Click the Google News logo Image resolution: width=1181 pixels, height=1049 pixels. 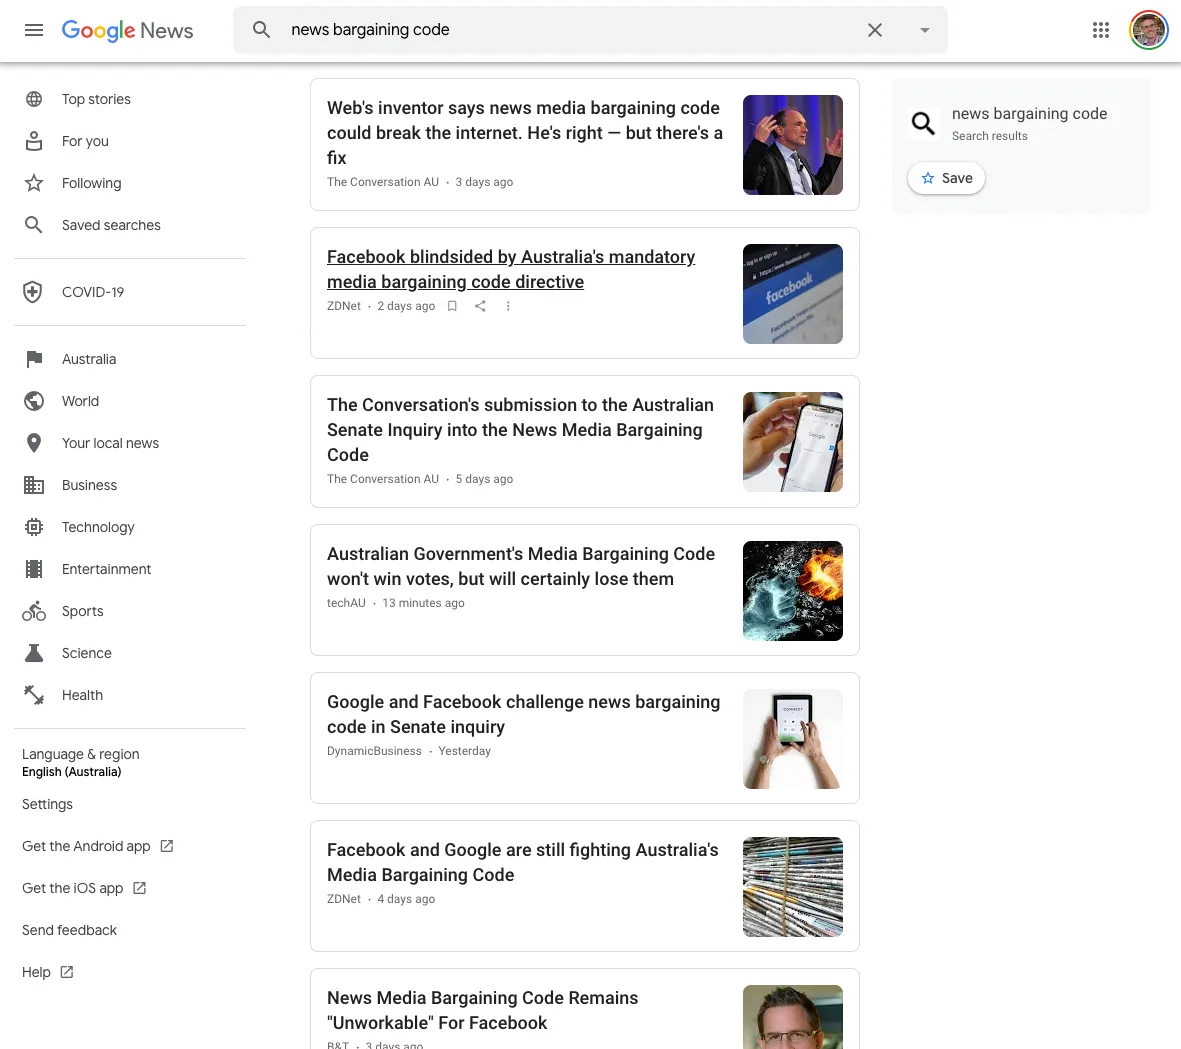[x=127, y=30]
